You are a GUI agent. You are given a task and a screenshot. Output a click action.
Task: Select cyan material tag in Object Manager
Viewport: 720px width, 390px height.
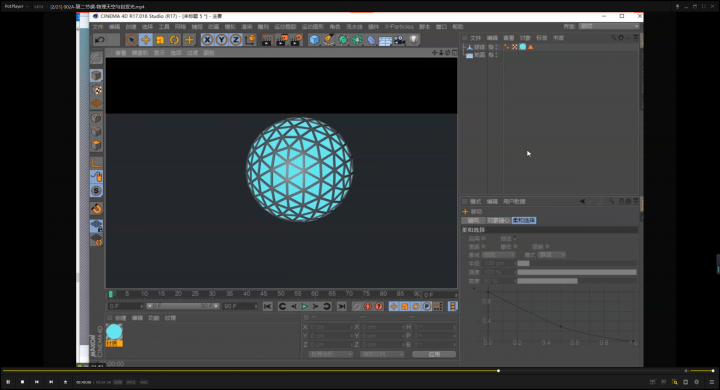523,47
